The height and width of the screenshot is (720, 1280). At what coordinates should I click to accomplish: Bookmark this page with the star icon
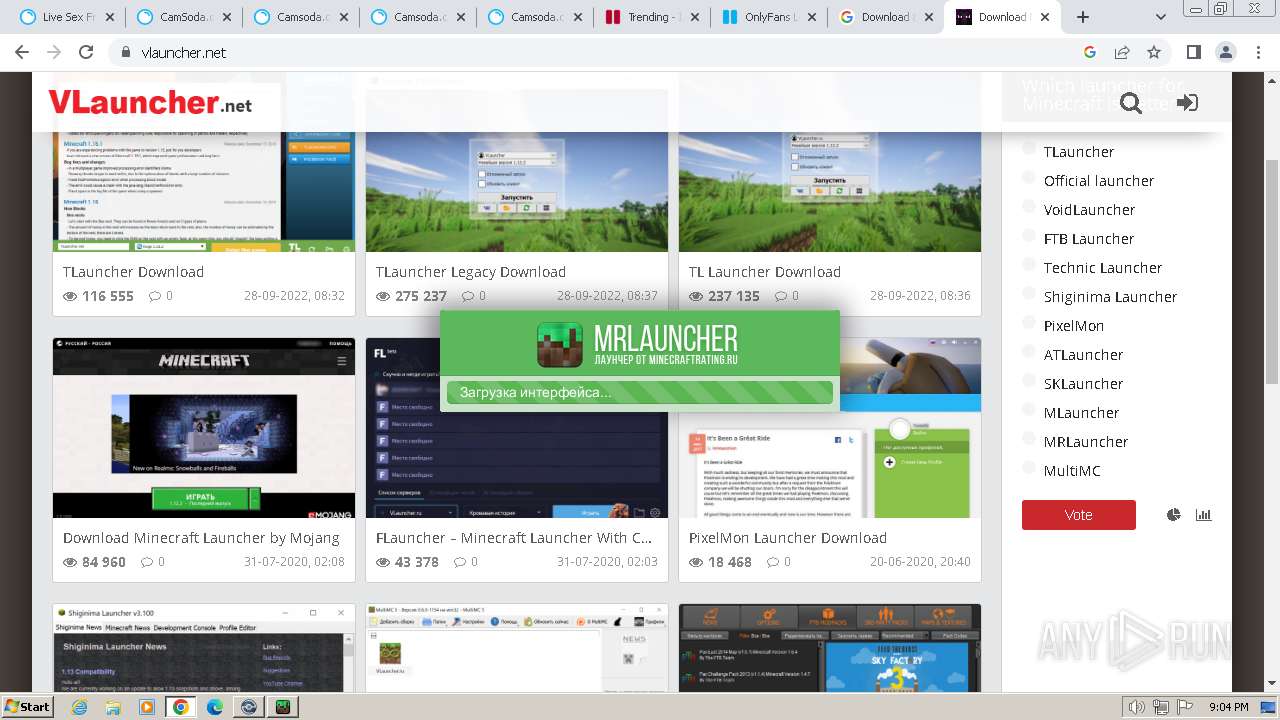point(1154,52)
